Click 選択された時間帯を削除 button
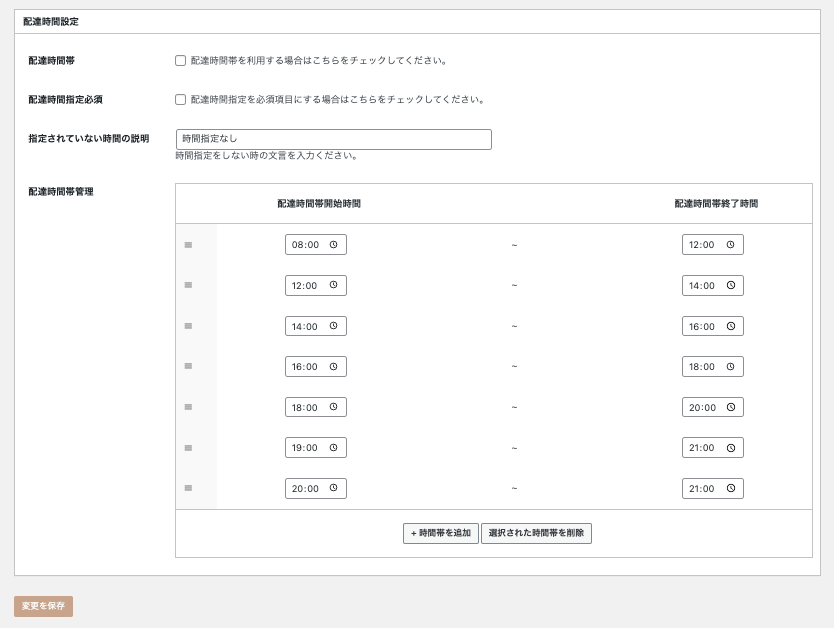This screenshot has width=834, height=628. 536,533
